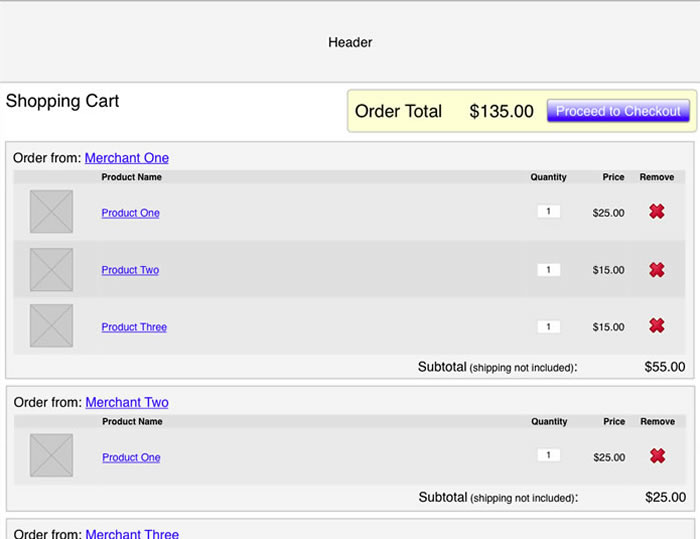Image resolution: width=700 pixels, height=539 pixels.
Task: Click the $15.00 price of Product Two
Action: (x=608, y=270)
